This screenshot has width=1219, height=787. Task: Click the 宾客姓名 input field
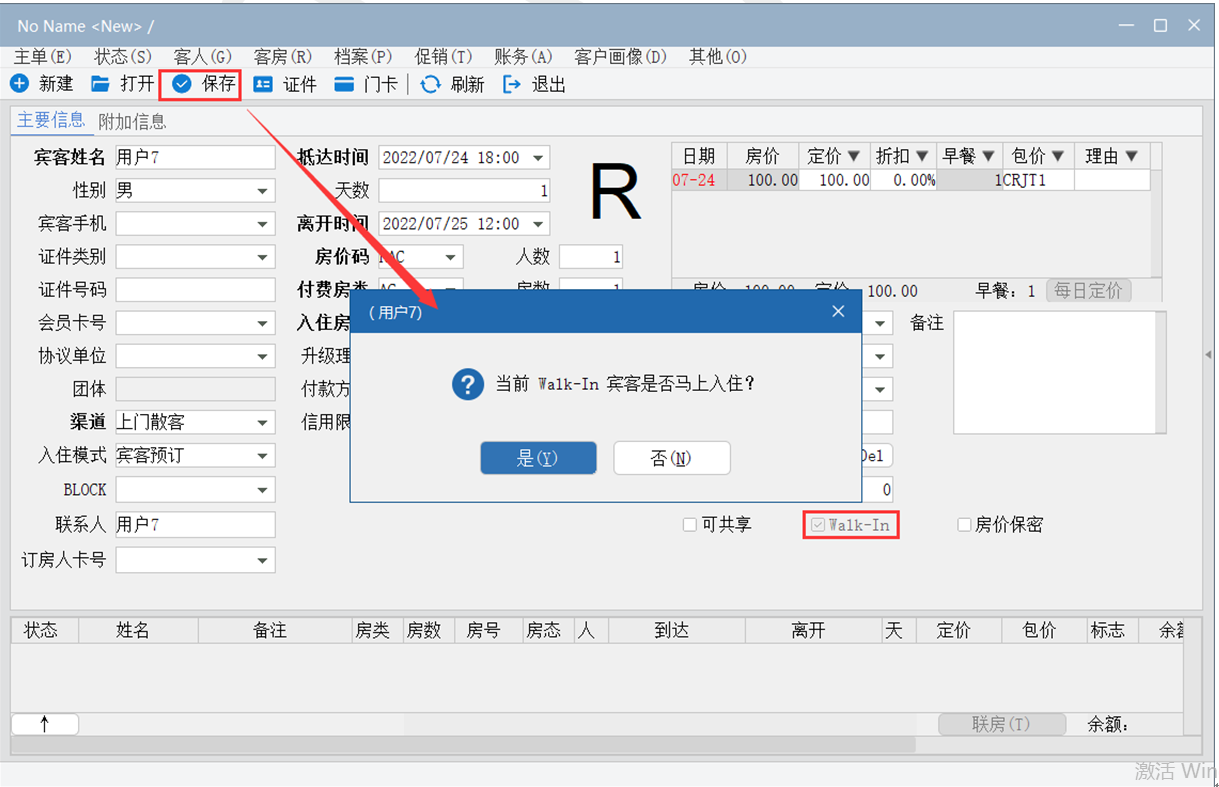coord(195,157)
